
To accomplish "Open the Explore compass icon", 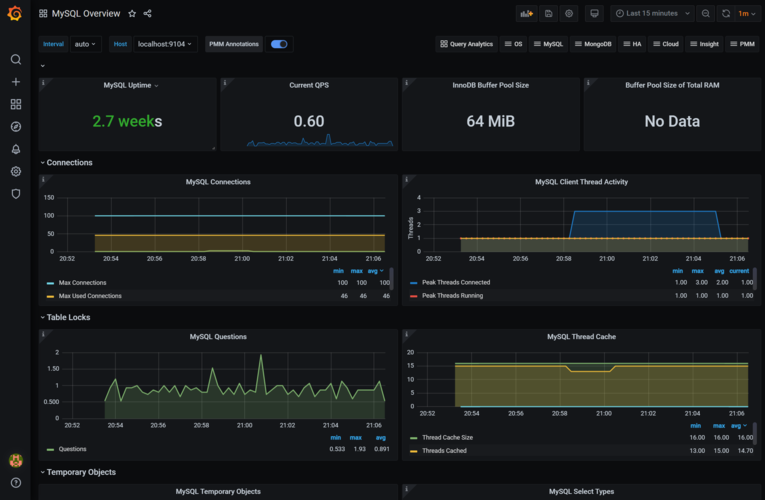I will coord(16,127).
